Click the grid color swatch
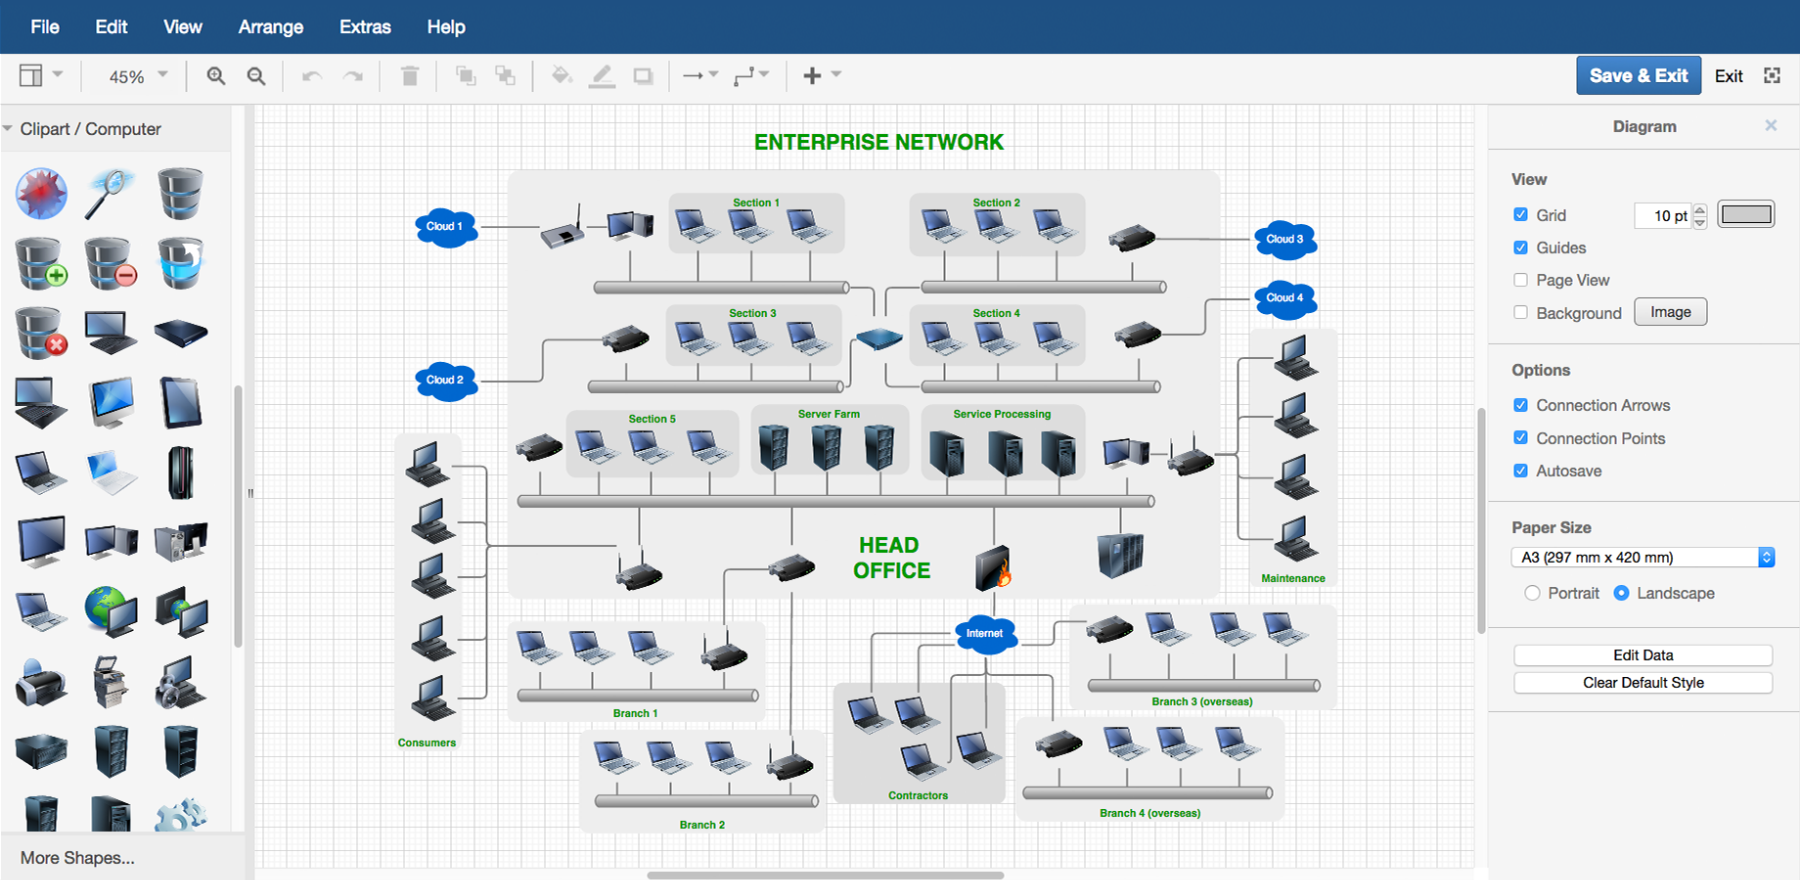This screenshot has height=880, width=1800. (1746, 214)
